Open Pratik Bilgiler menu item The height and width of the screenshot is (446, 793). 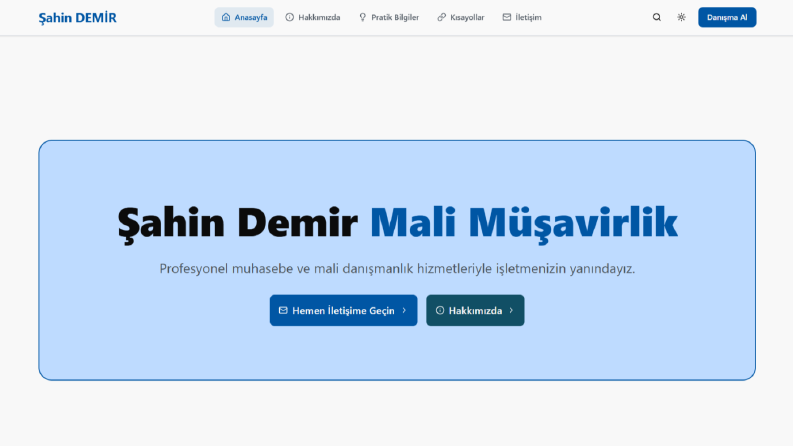[x=388, y=17]
